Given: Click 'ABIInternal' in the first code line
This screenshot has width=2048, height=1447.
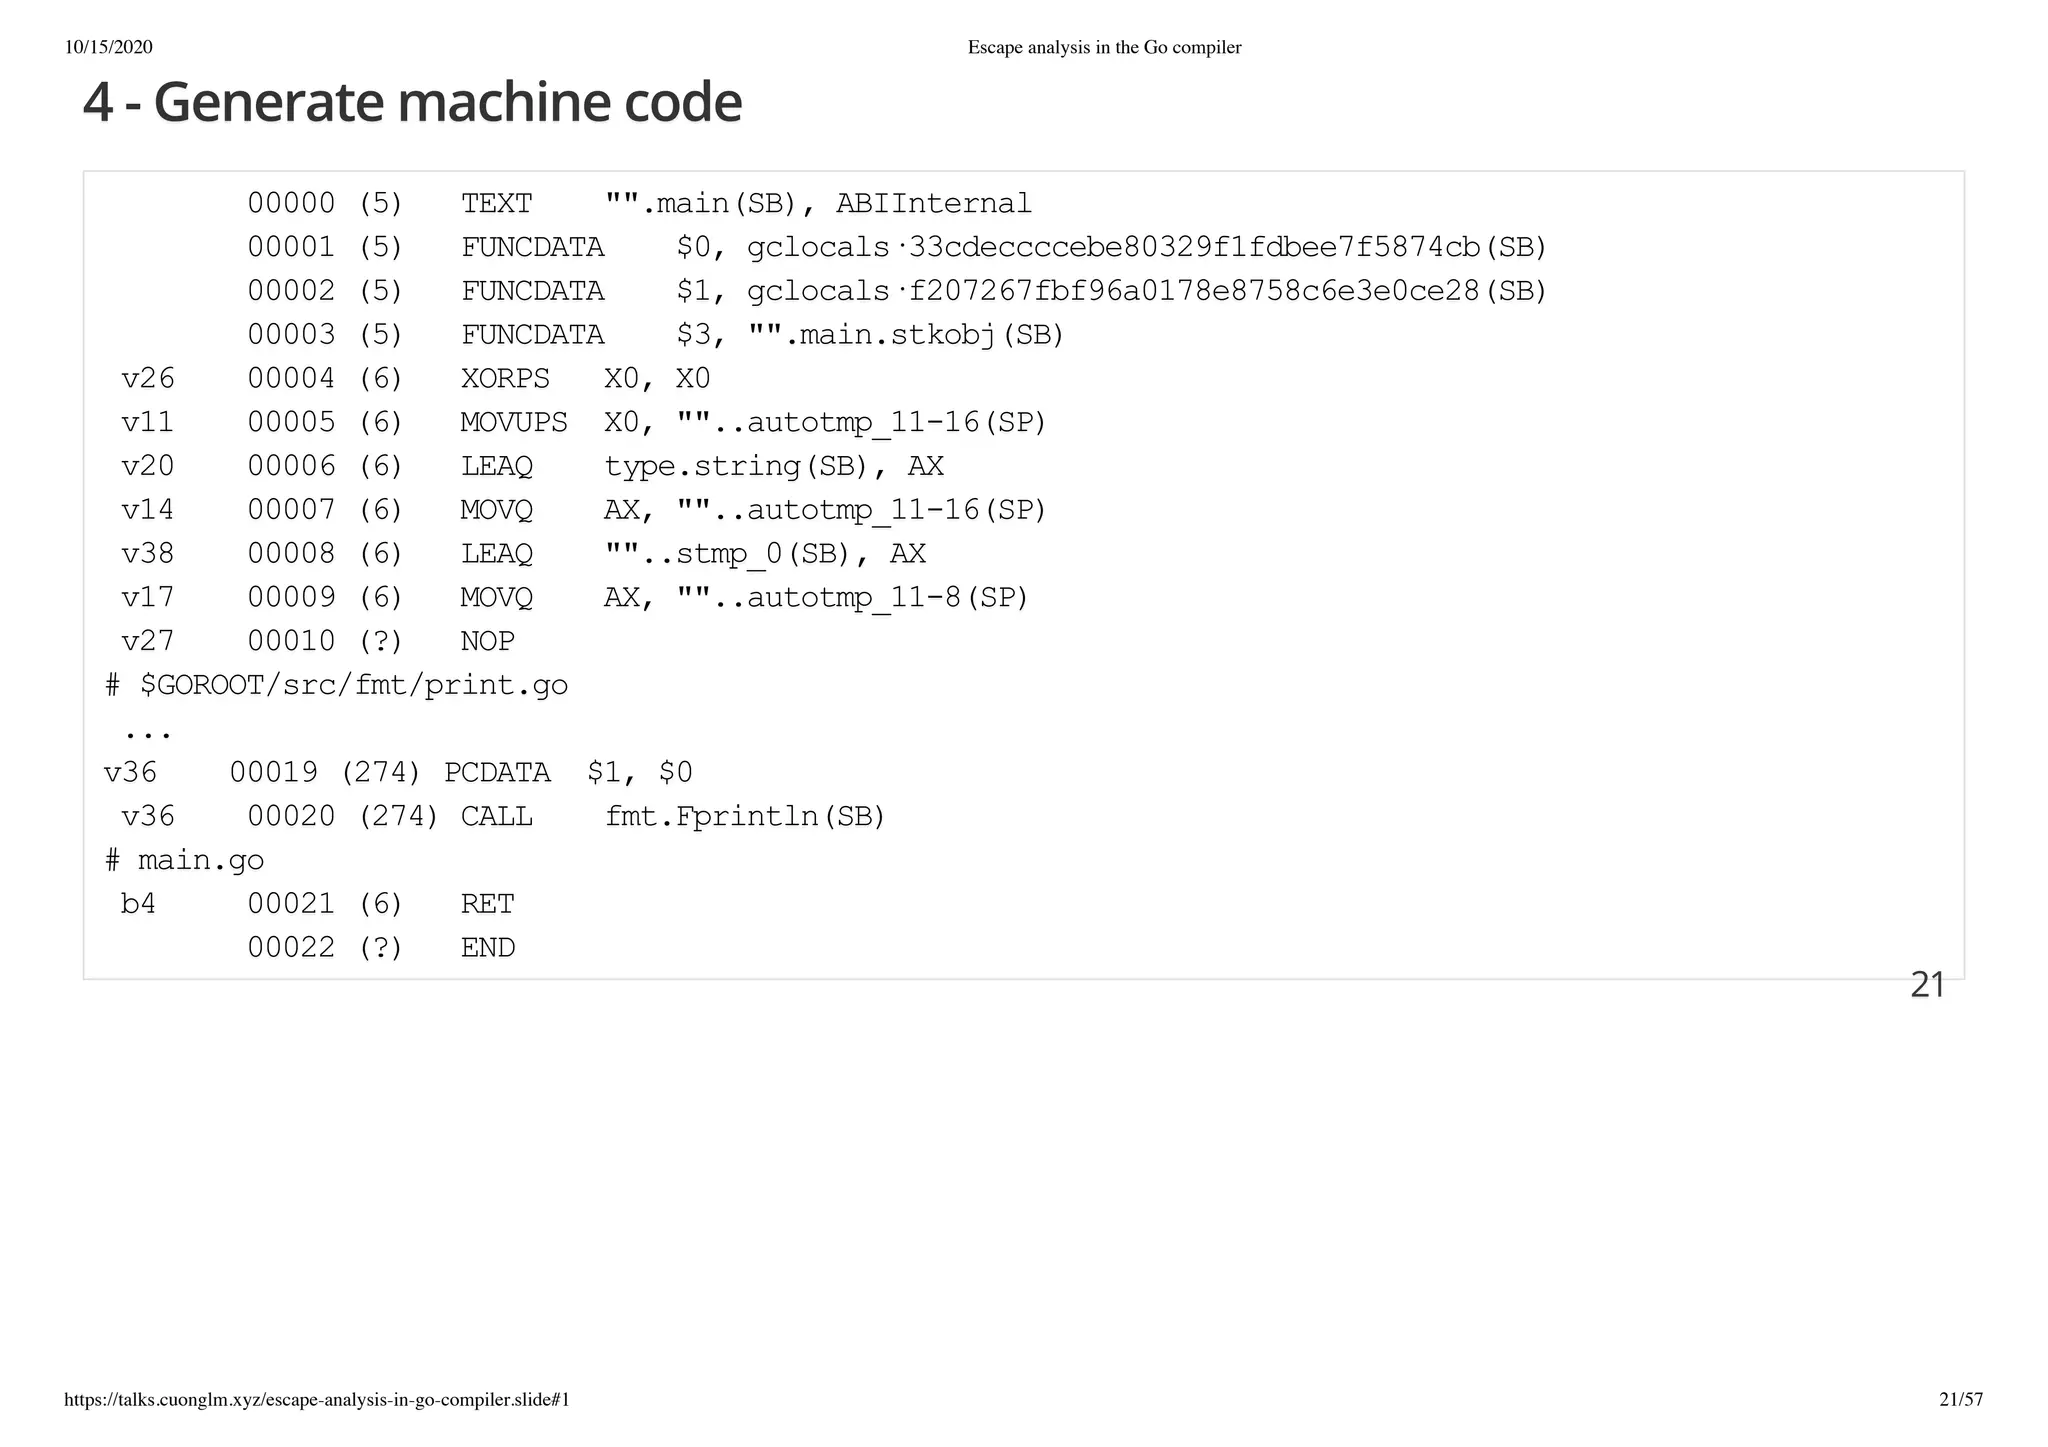Looking at the screenshot, I should pos(933,203).
